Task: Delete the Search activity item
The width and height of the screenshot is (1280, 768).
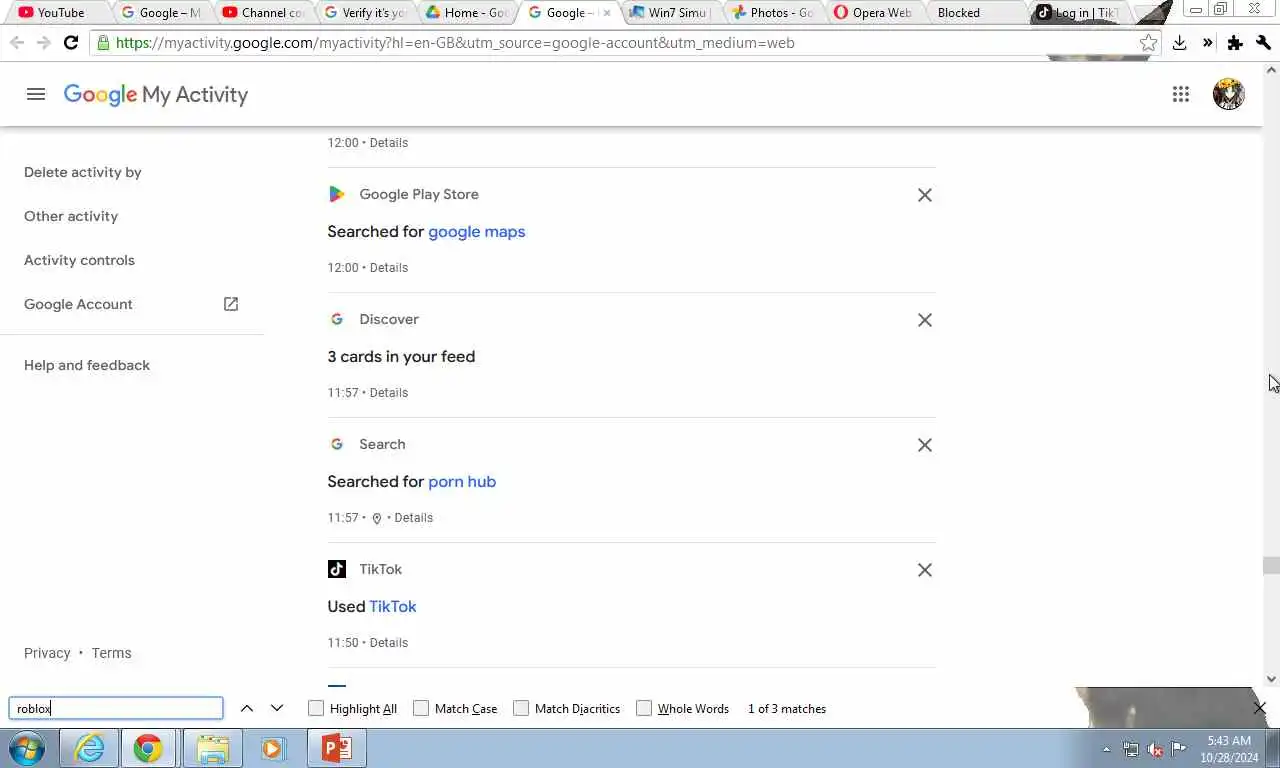Action: 925,445
